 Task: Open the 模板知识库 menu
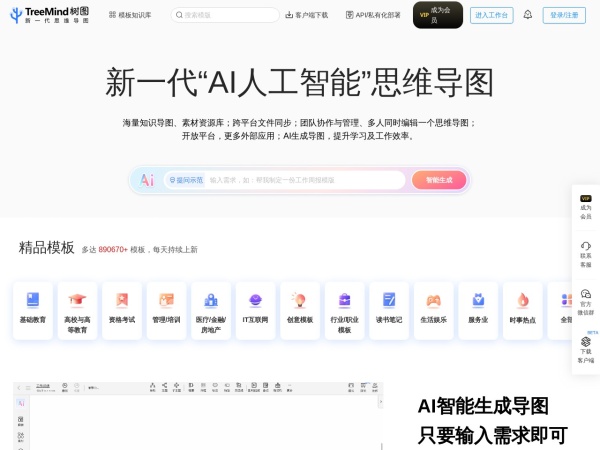coord(130,15)
